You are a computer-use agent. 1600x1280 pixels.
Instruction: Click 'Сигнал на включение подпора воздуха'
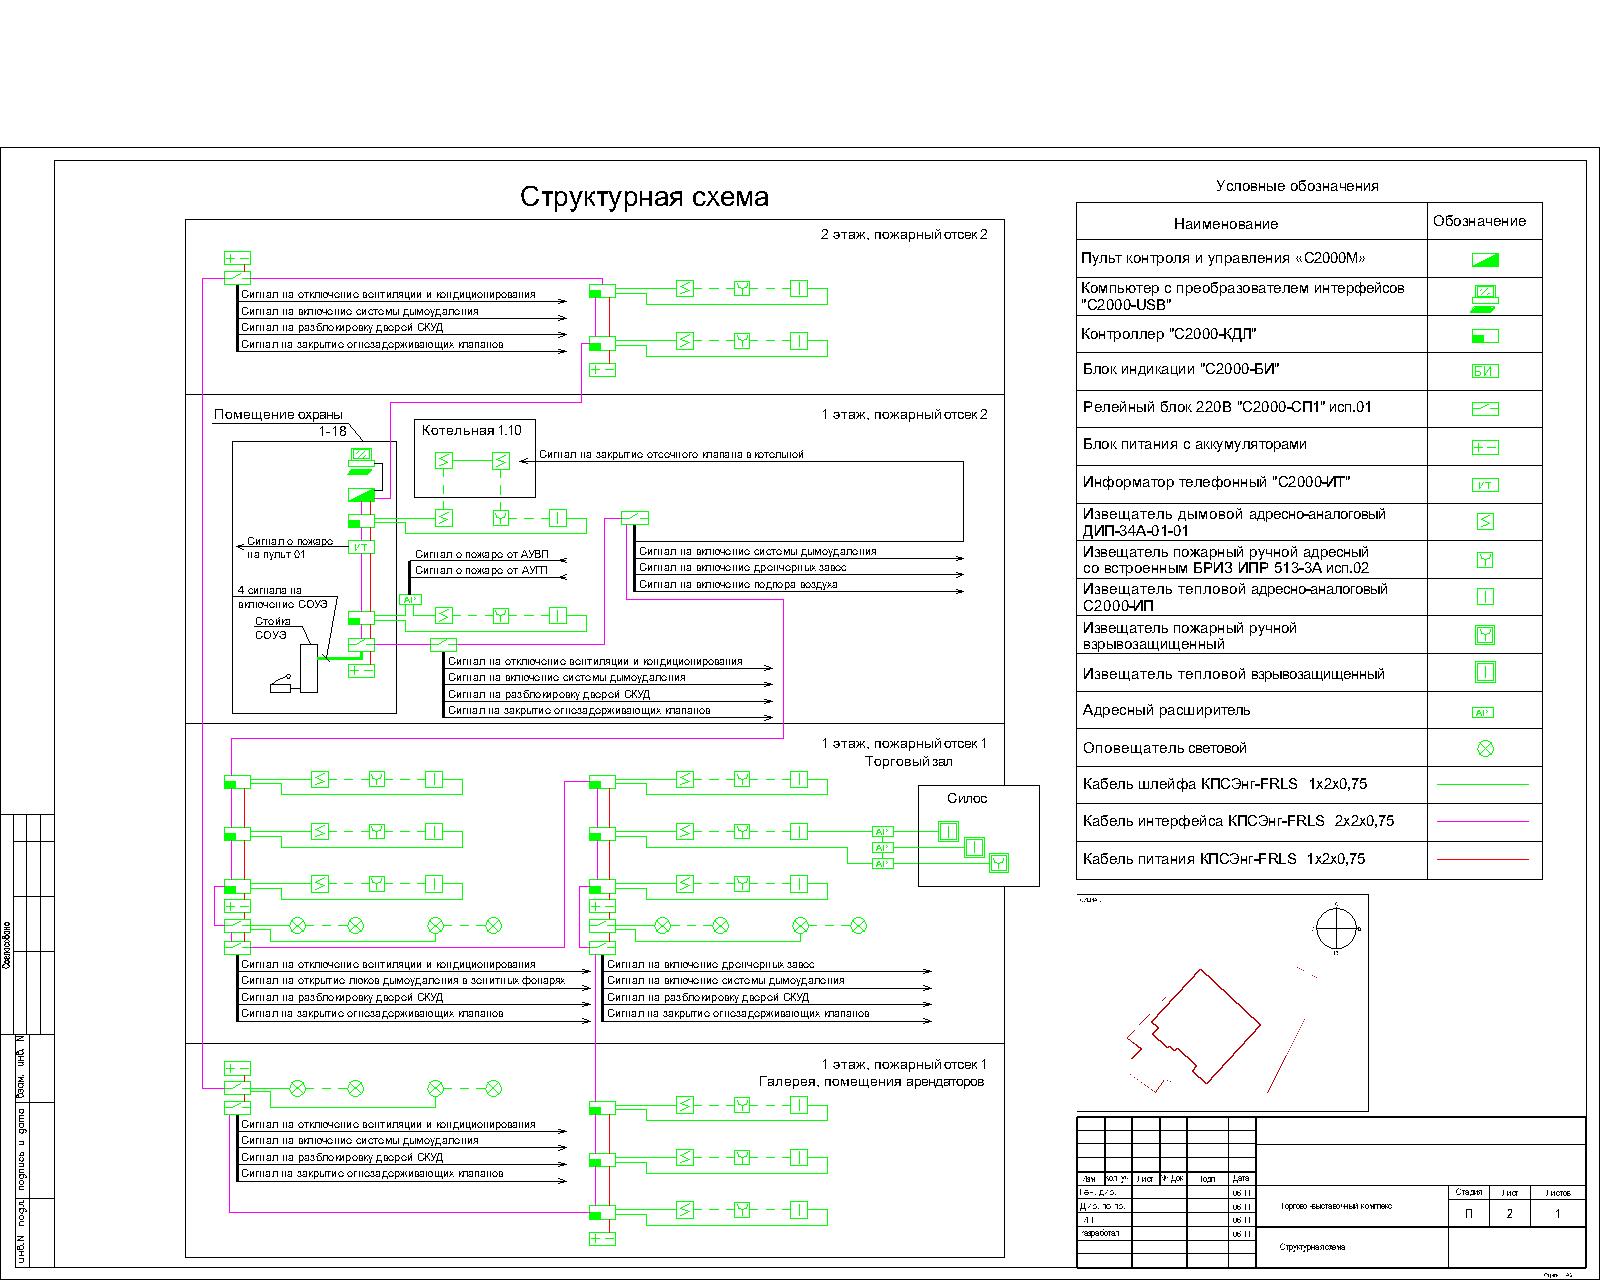click(738, 584)
